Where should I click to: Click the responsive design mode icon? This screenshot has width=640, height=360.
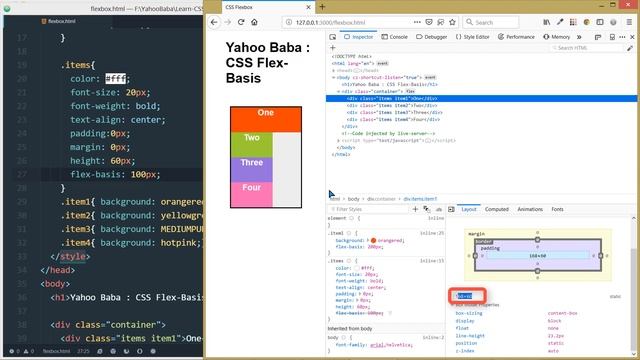pyautogui.click(x=612, y=37)
